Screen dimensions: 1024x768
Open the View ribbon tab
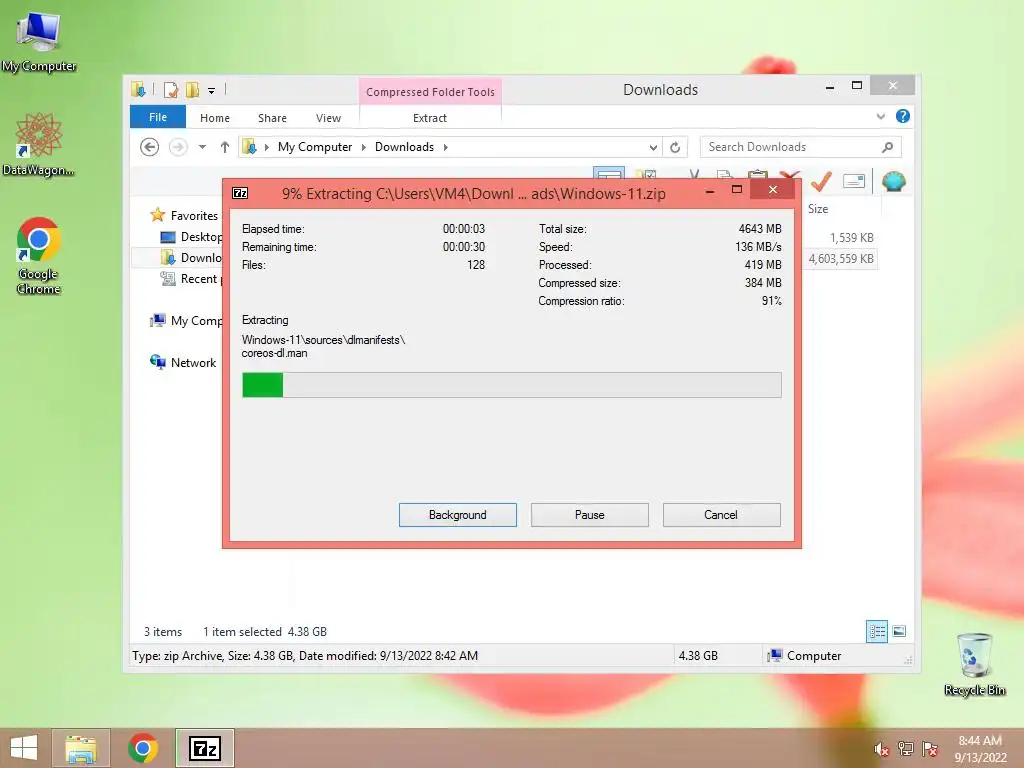pos(328,118)
